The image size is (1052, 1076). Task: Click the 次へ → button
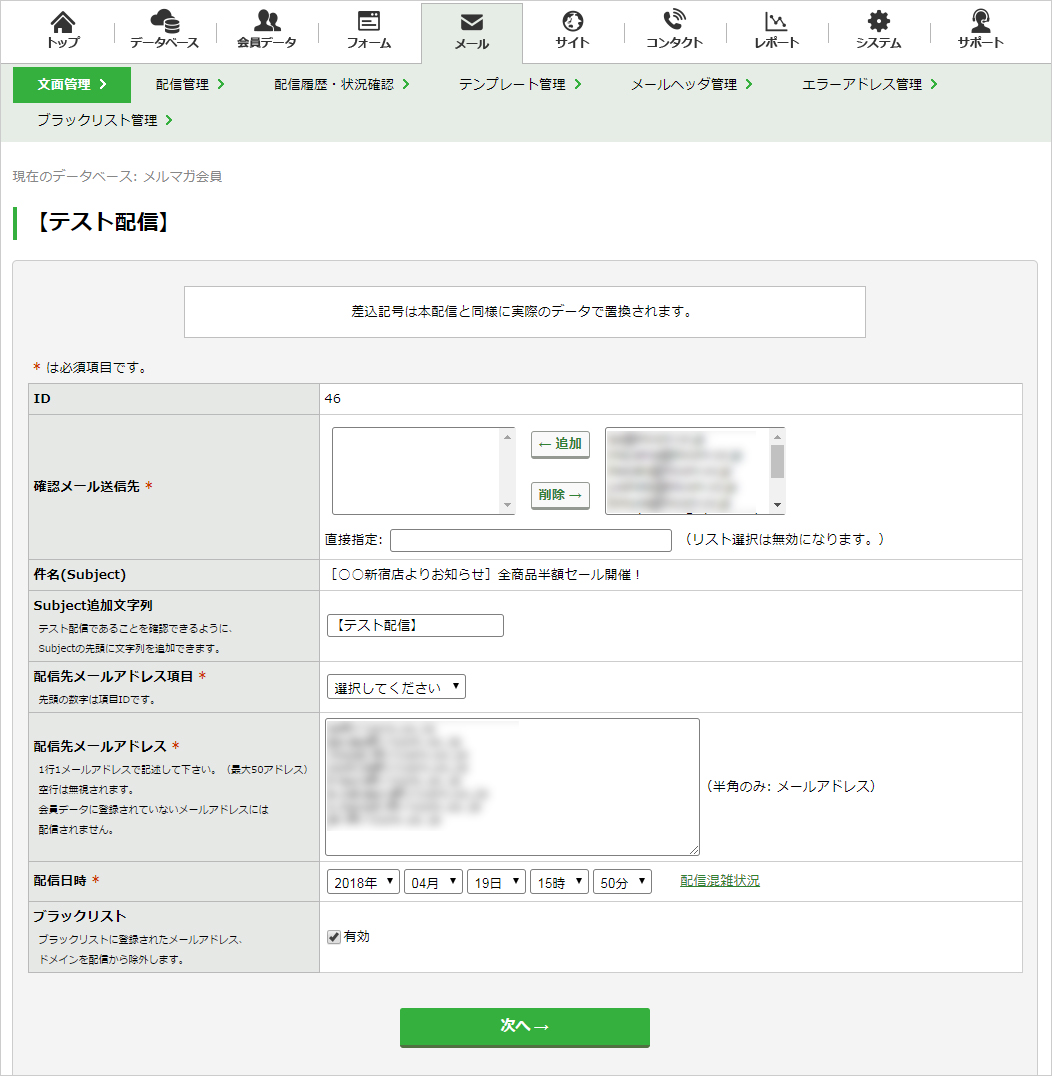tap(525, 1027)
